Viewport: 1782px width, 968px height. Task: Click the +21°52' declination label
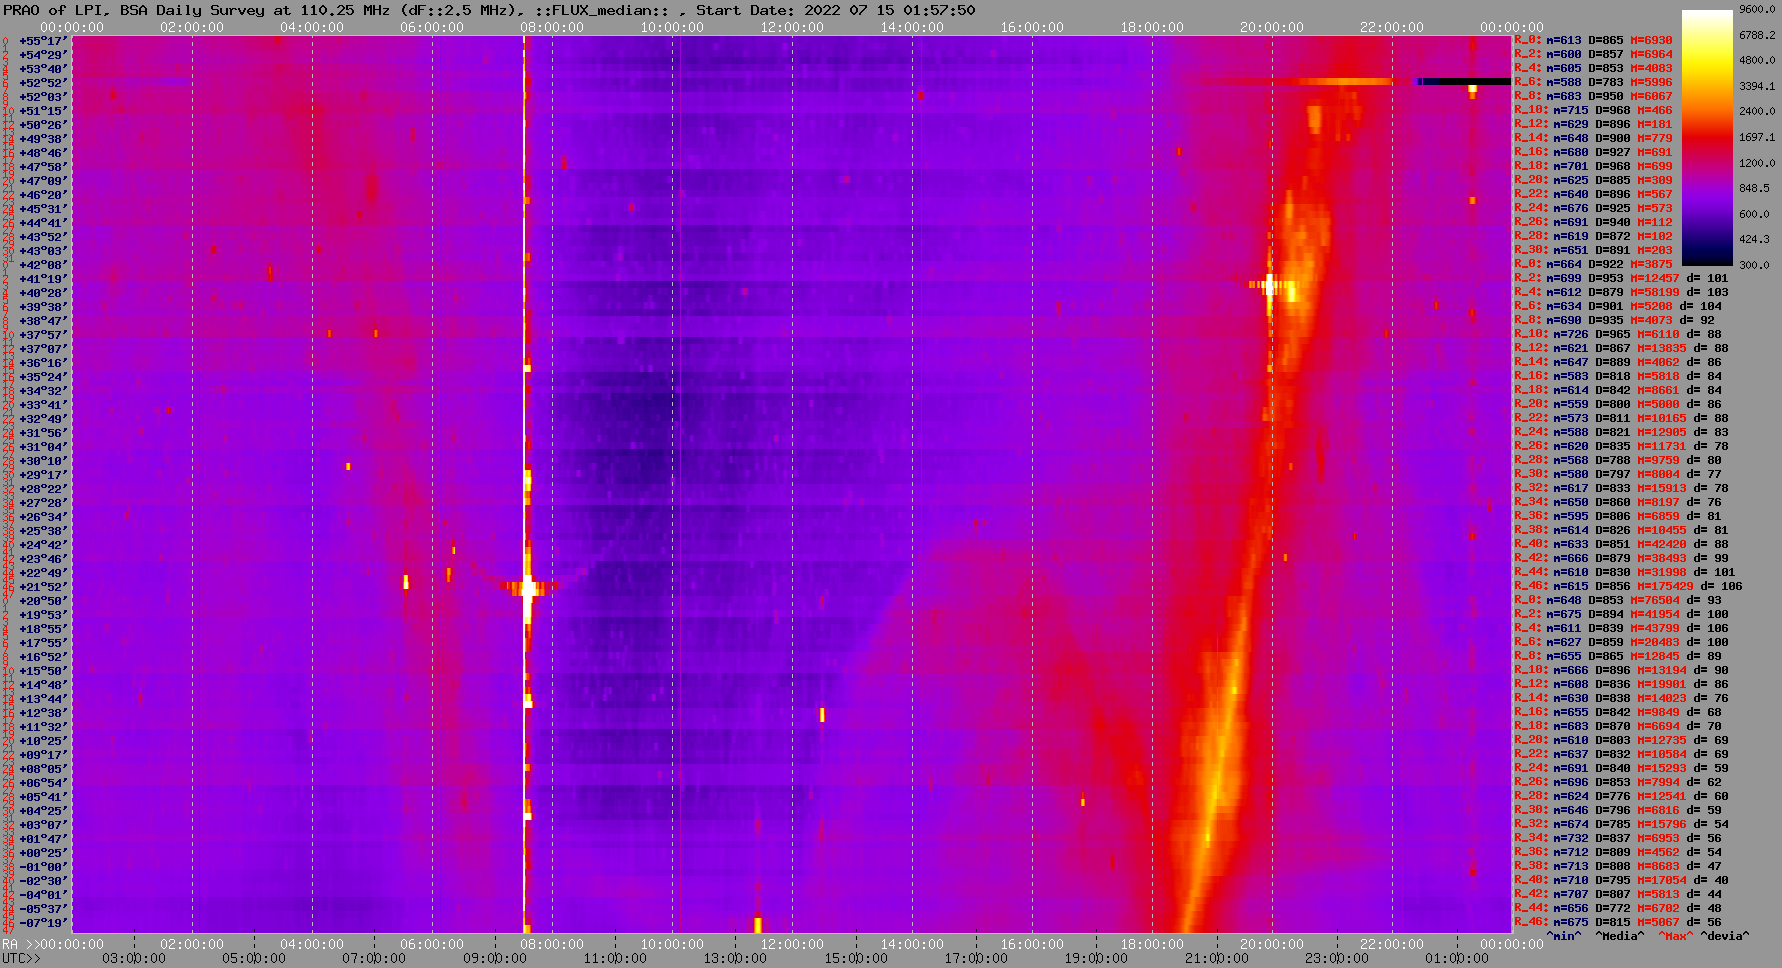click(x=42, y=587)
